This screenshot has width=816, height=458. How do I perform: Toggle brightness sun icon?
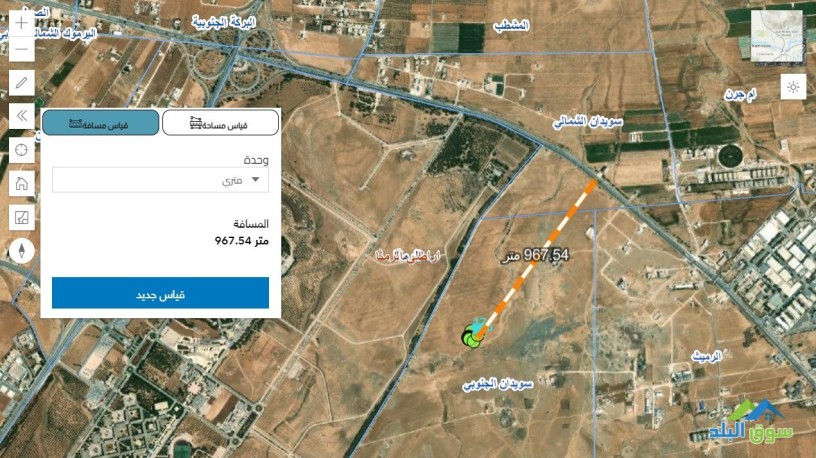point(793,87)
